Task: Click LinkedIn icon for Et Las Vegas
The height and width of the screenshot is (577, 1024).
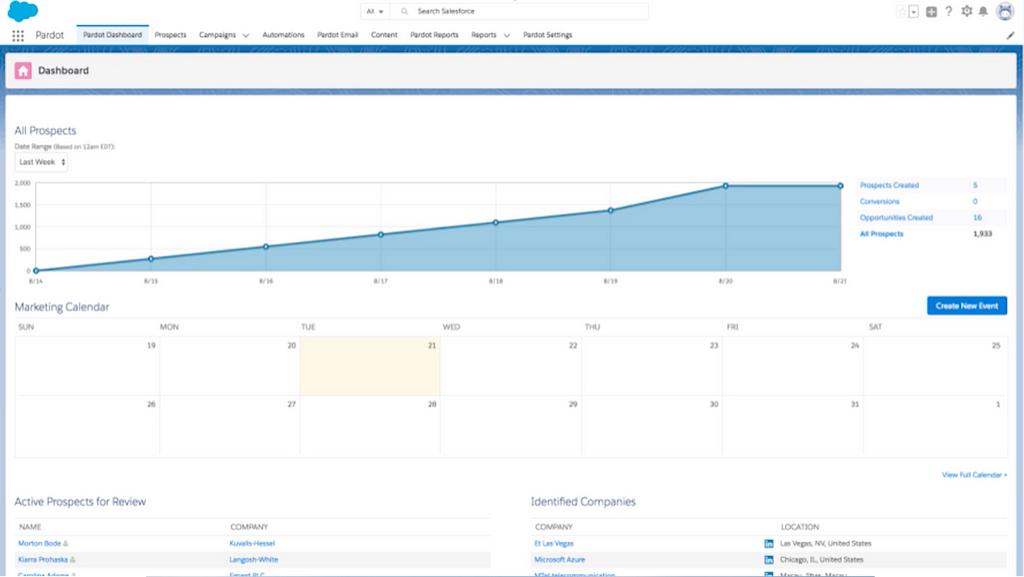Action: pyautogui.click(x=768, y=543)
